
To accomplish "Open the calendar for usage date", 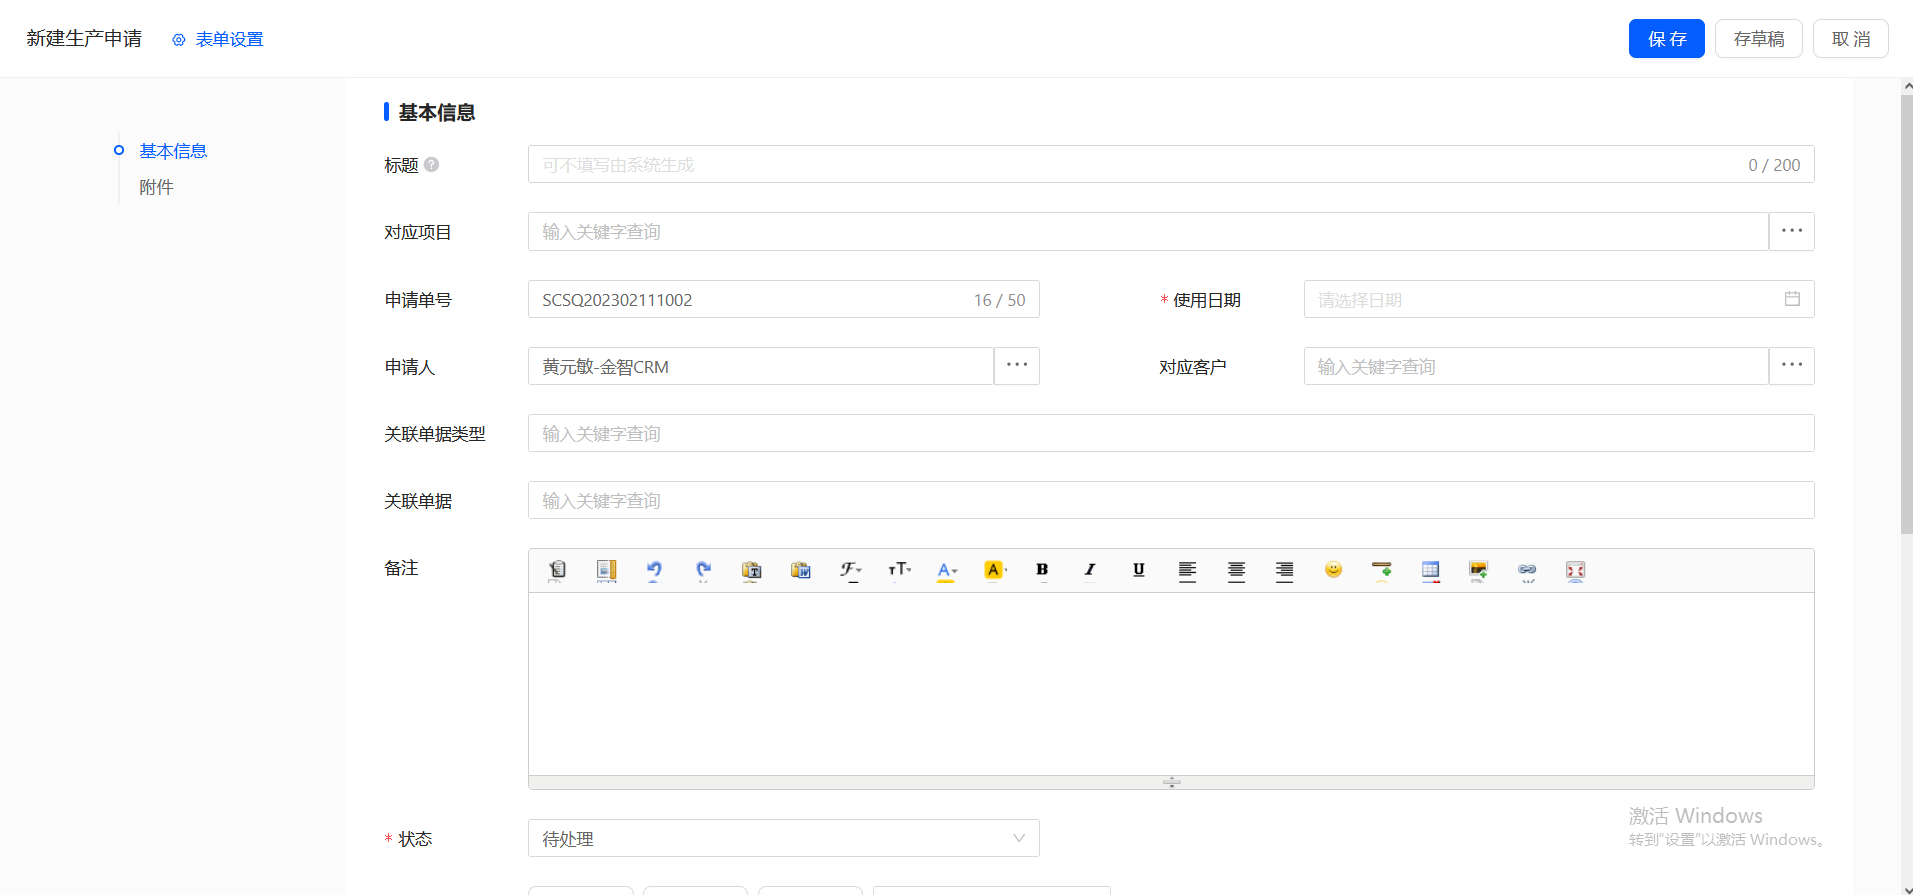I will (1792, 299).
